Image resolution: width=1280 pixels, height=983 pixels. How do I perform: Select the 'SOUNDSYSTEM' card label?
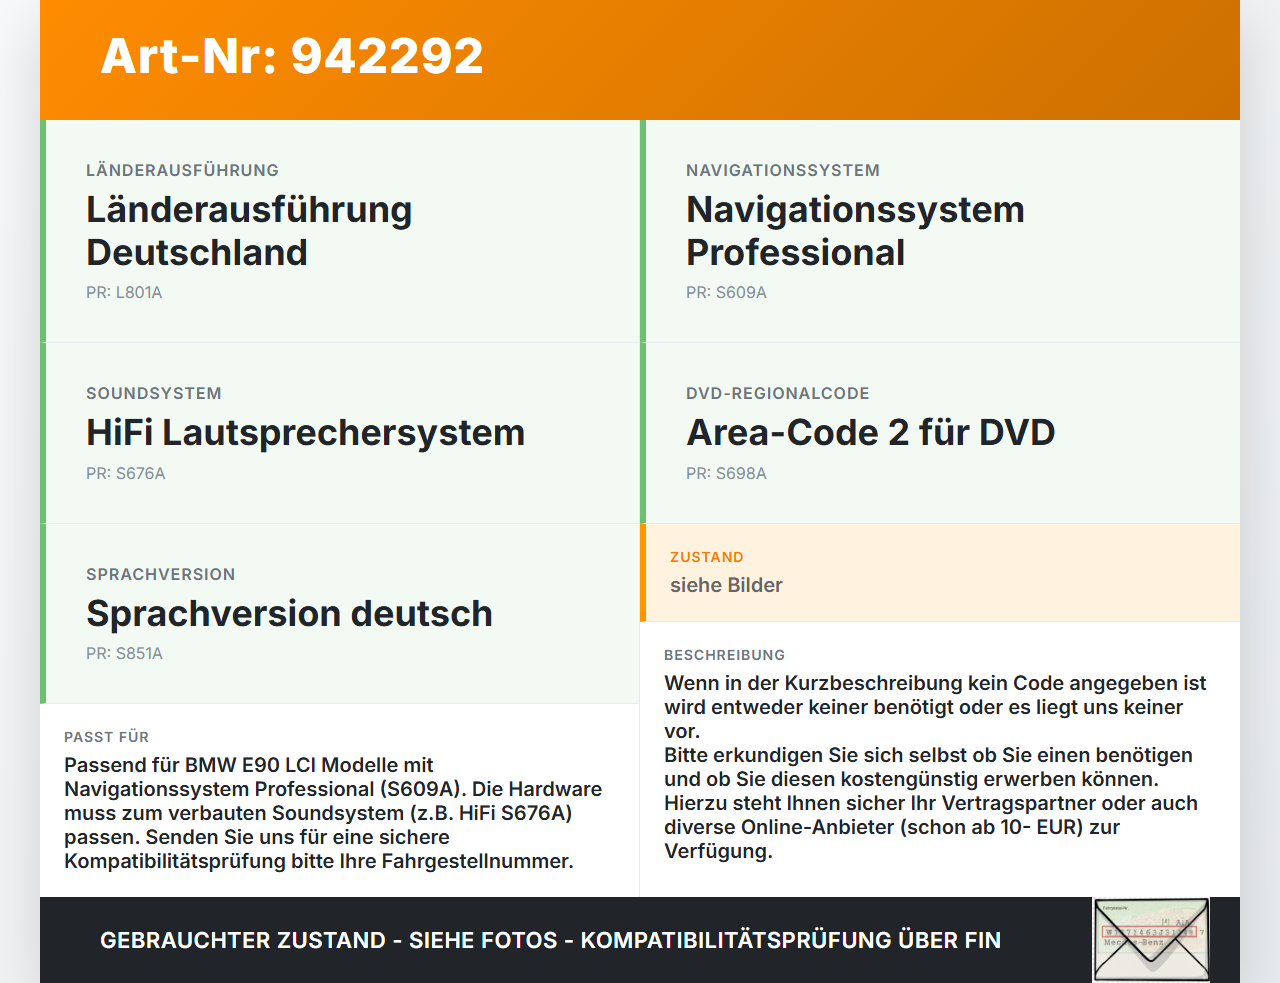pyautogui.click(x=154, y=393)
